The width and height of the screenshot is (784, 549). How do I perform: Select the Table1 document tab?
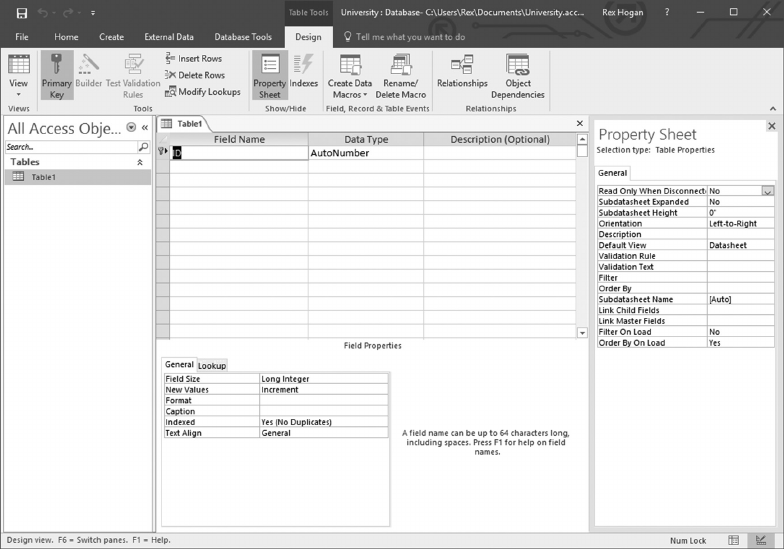pyautogui.click(x=183, y=124)
